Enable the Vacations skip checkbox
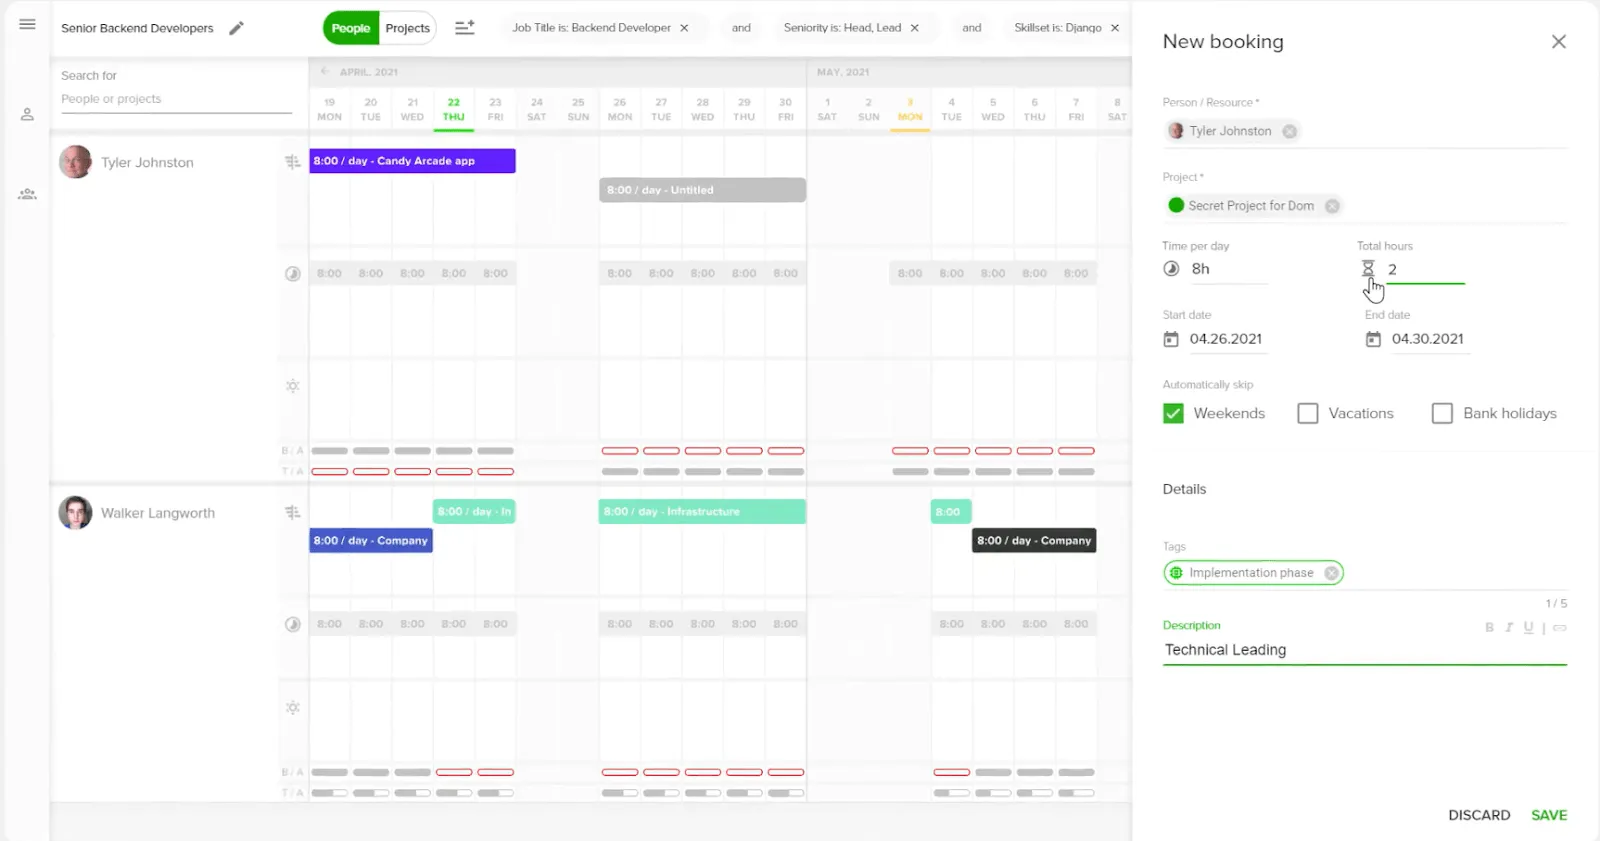 (x=1307, y=413)
